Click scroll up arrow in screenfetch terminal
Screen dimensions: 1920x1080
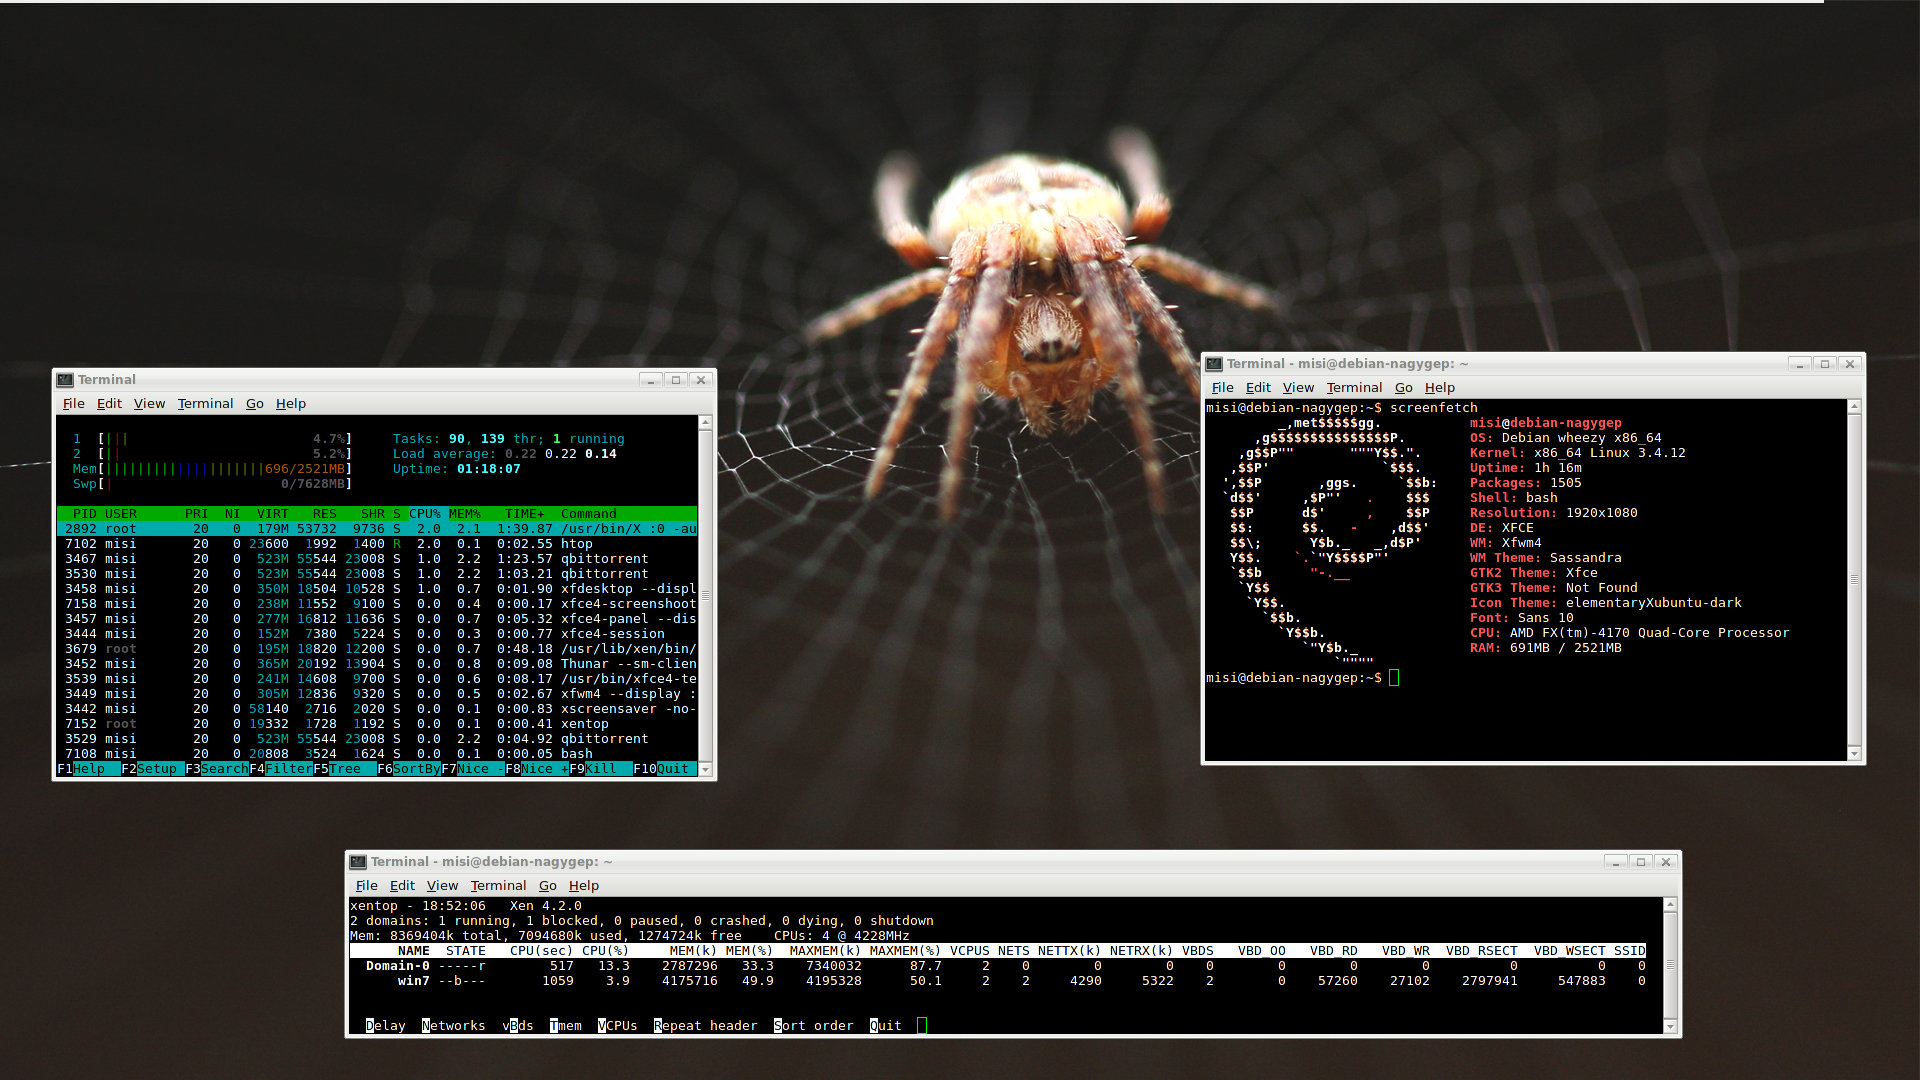click(1854, 407)
